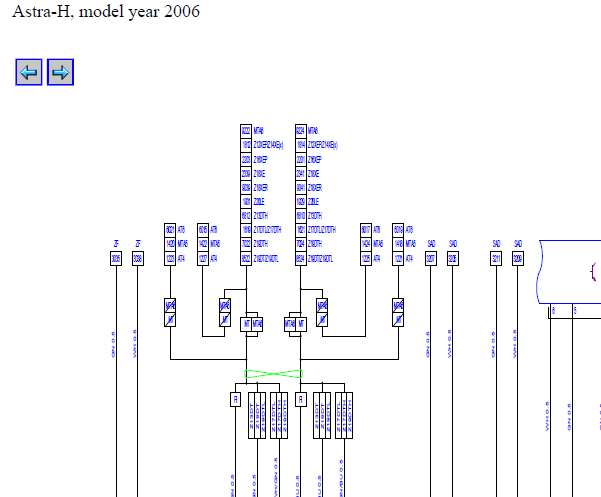
Task: Click pin 6 on the blue module outline
Action: (x=553, y=311)
